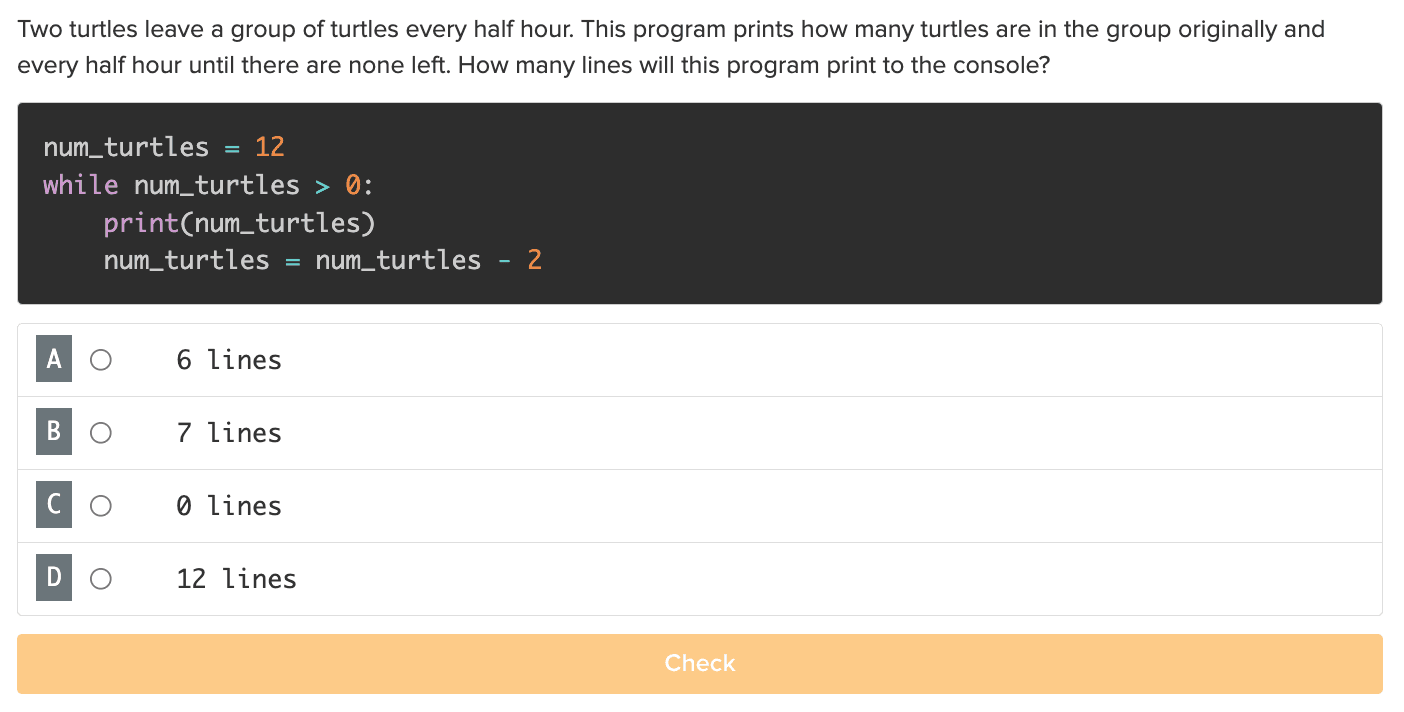The image size is (1404, 712).
Task: Choose the radio button for option C
Action: click(101, 506)
